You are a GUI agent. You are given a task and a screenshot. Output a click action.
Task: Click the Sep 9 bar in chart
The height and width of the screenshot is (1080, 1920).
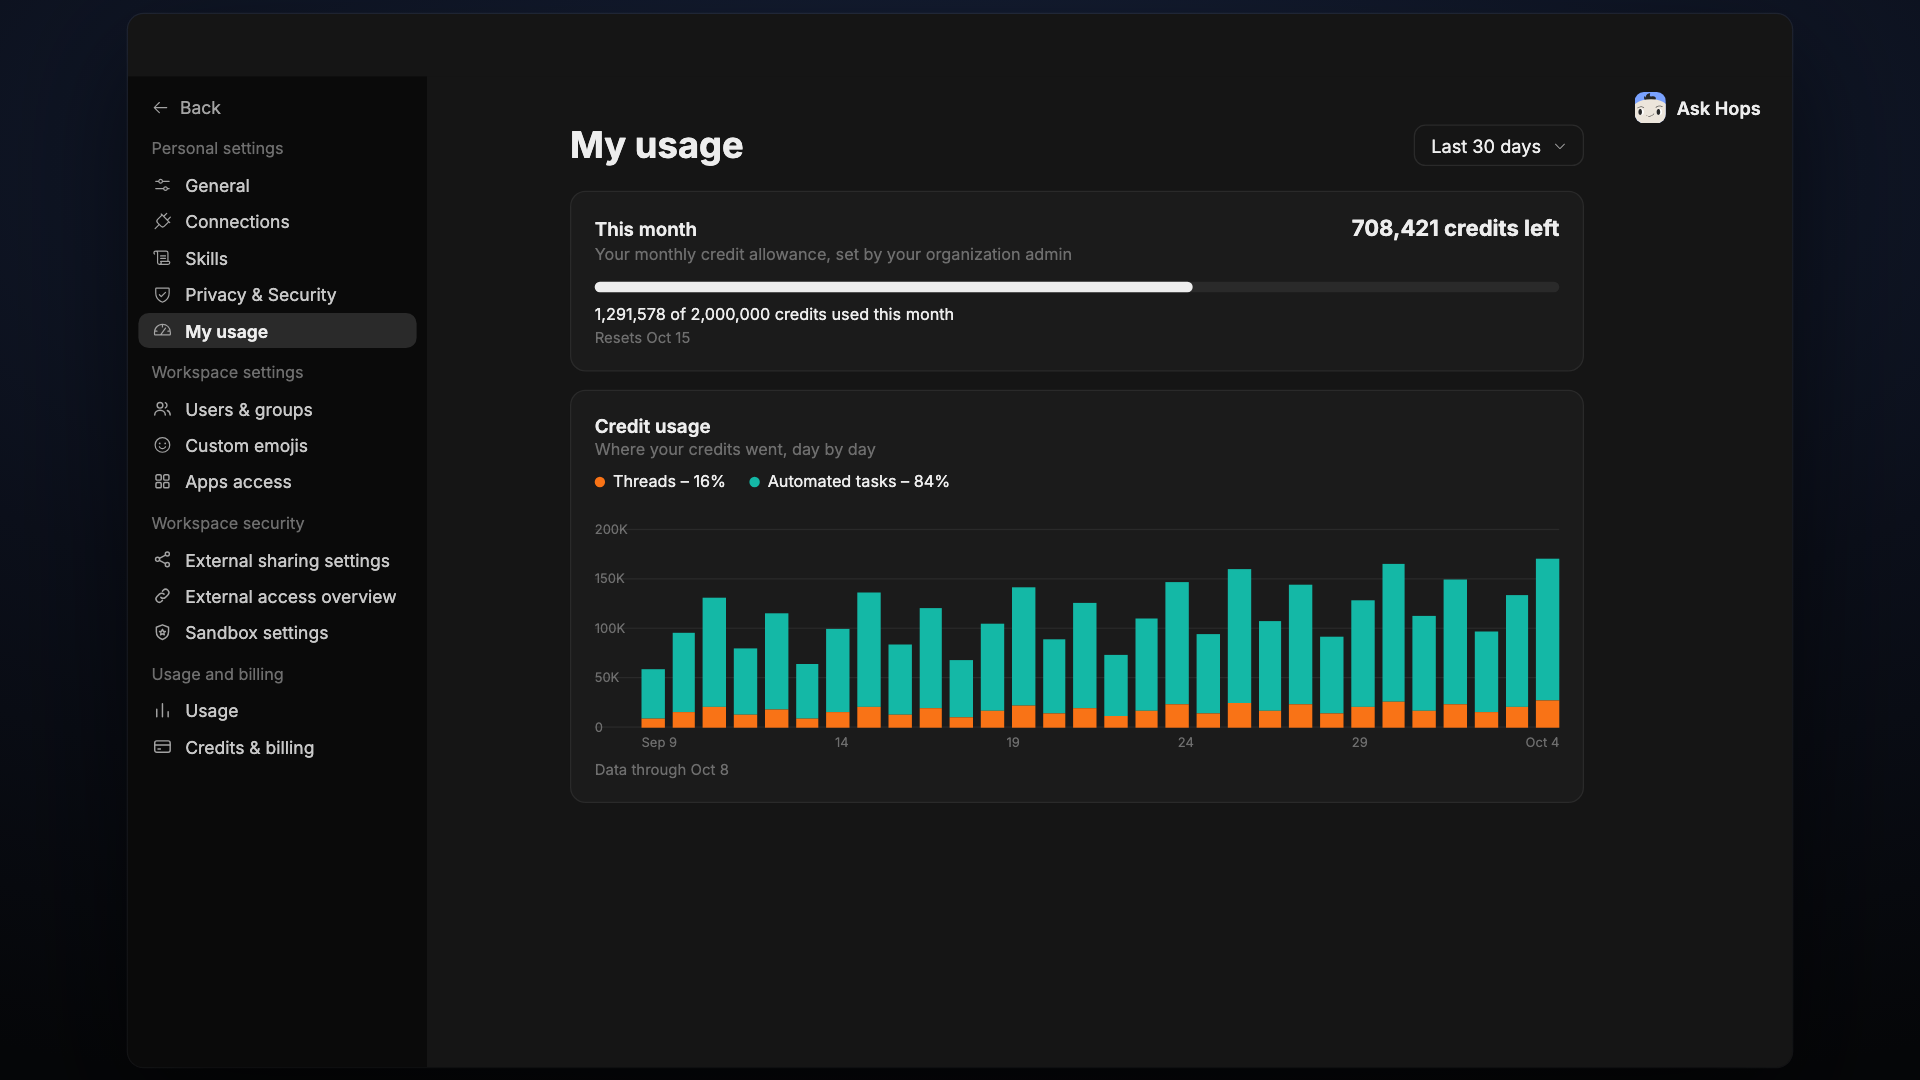[653, 698]
